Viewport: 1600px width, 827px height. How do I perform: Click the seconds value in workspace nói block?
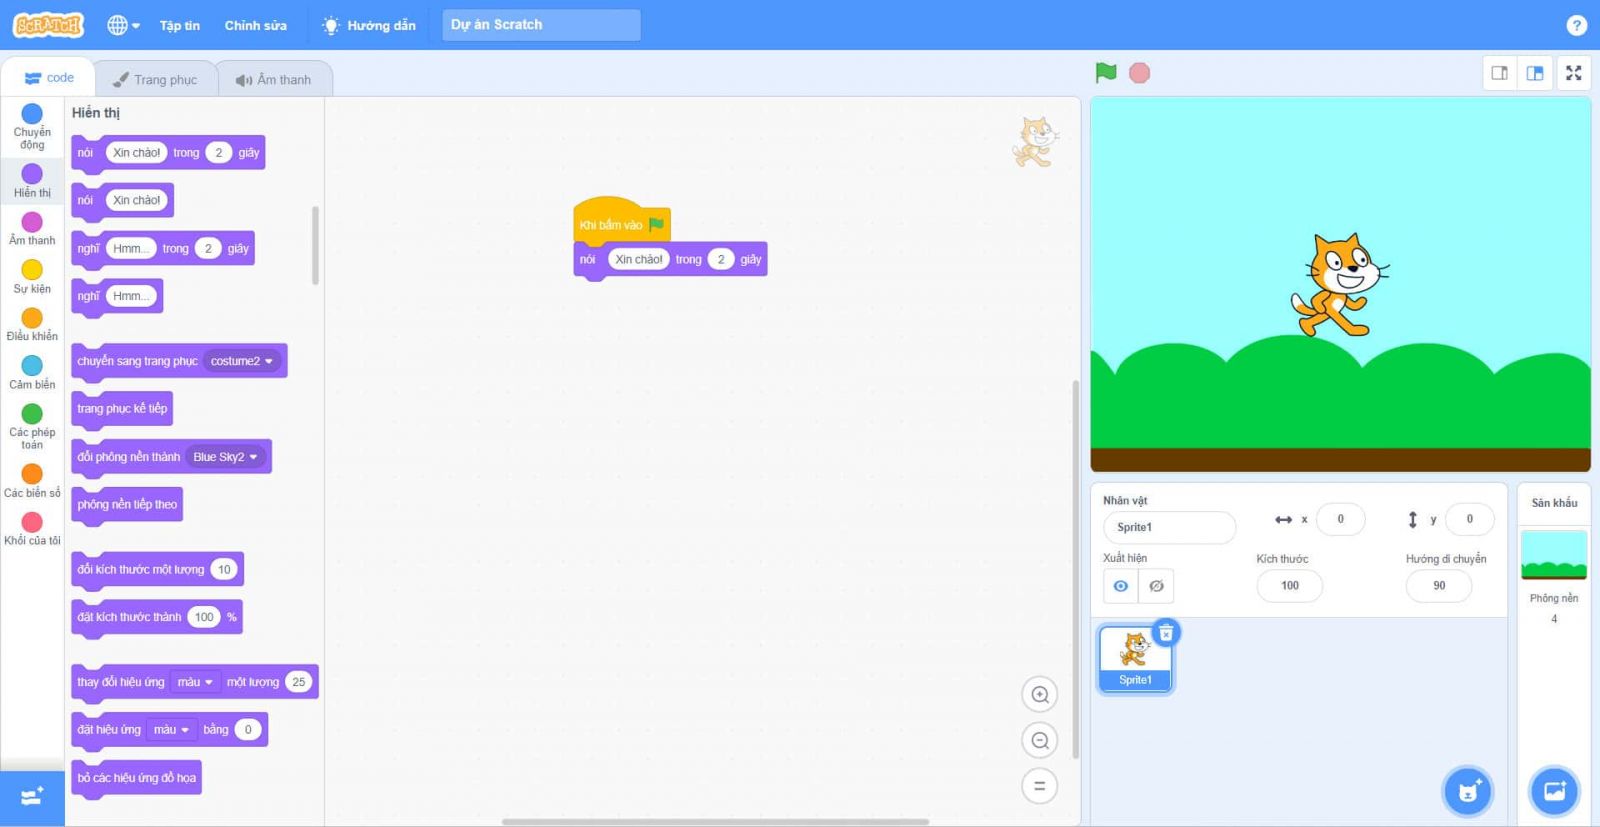pos(721,259)
